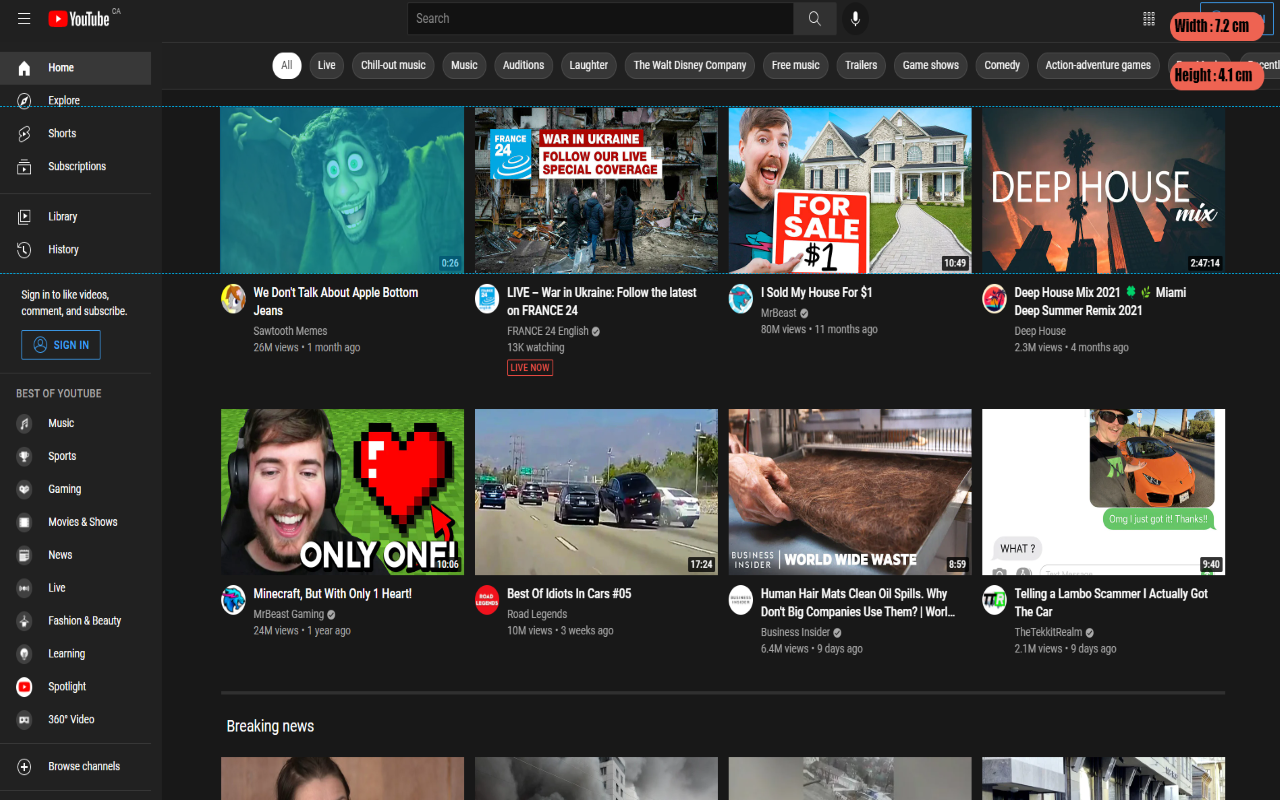Play the highway cars thumbnail
The image size is (1280, 800).
596,491
